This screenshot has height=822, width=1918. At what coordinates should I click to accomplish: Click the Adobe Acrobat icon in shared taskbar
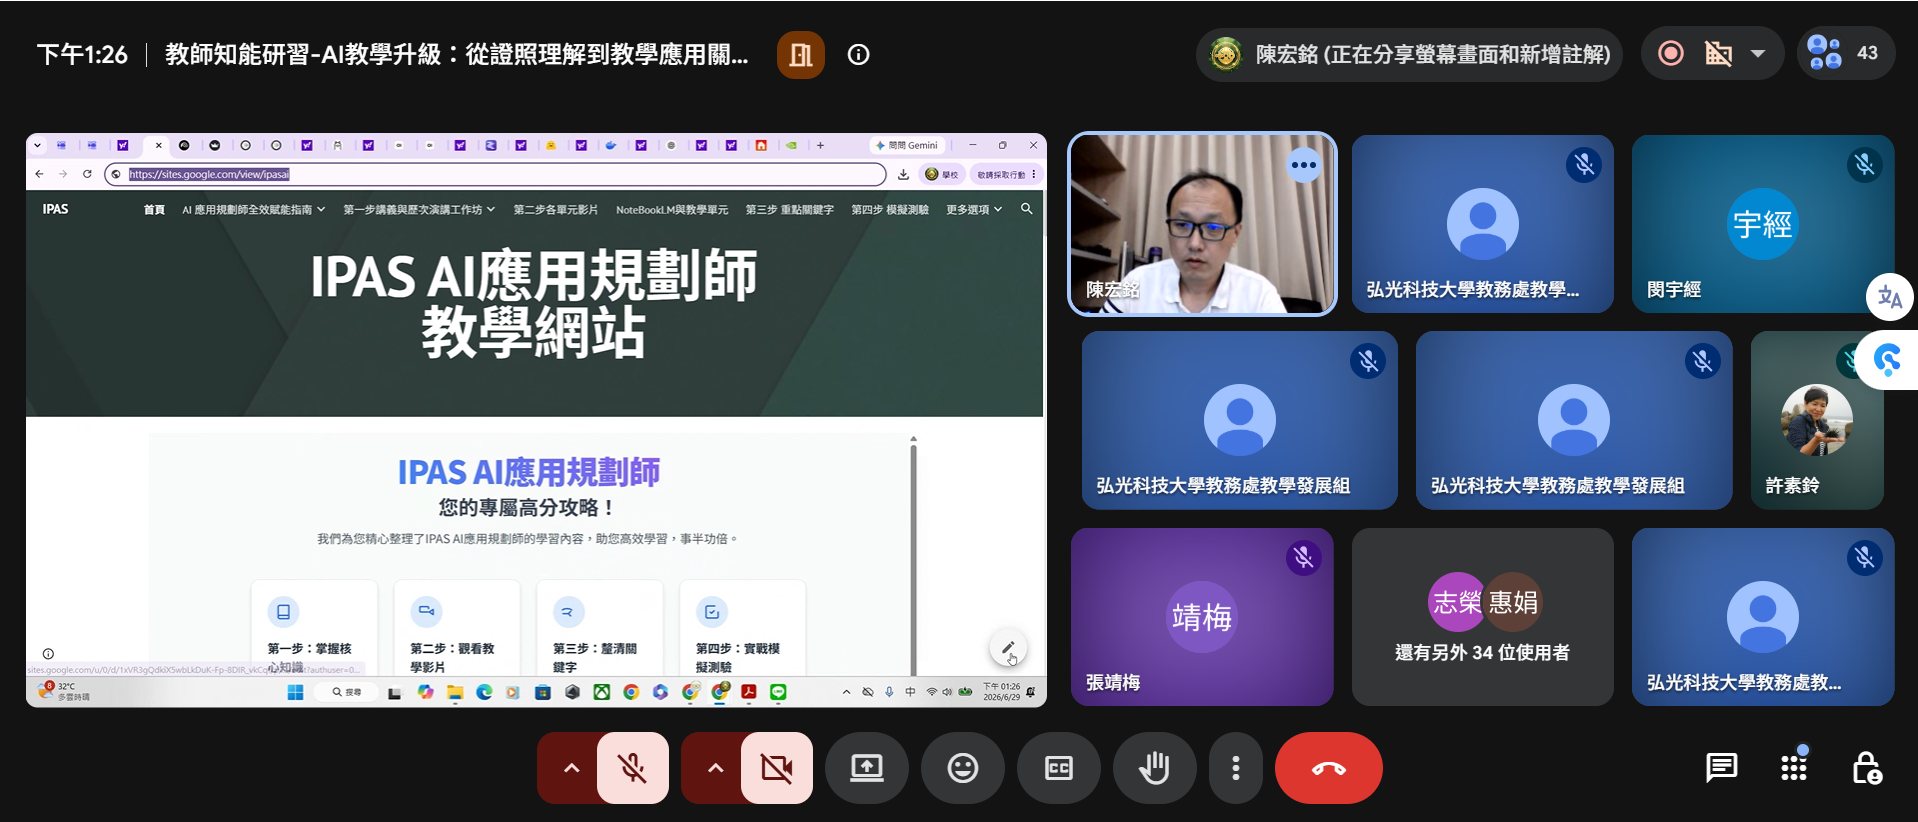[749, 692]
